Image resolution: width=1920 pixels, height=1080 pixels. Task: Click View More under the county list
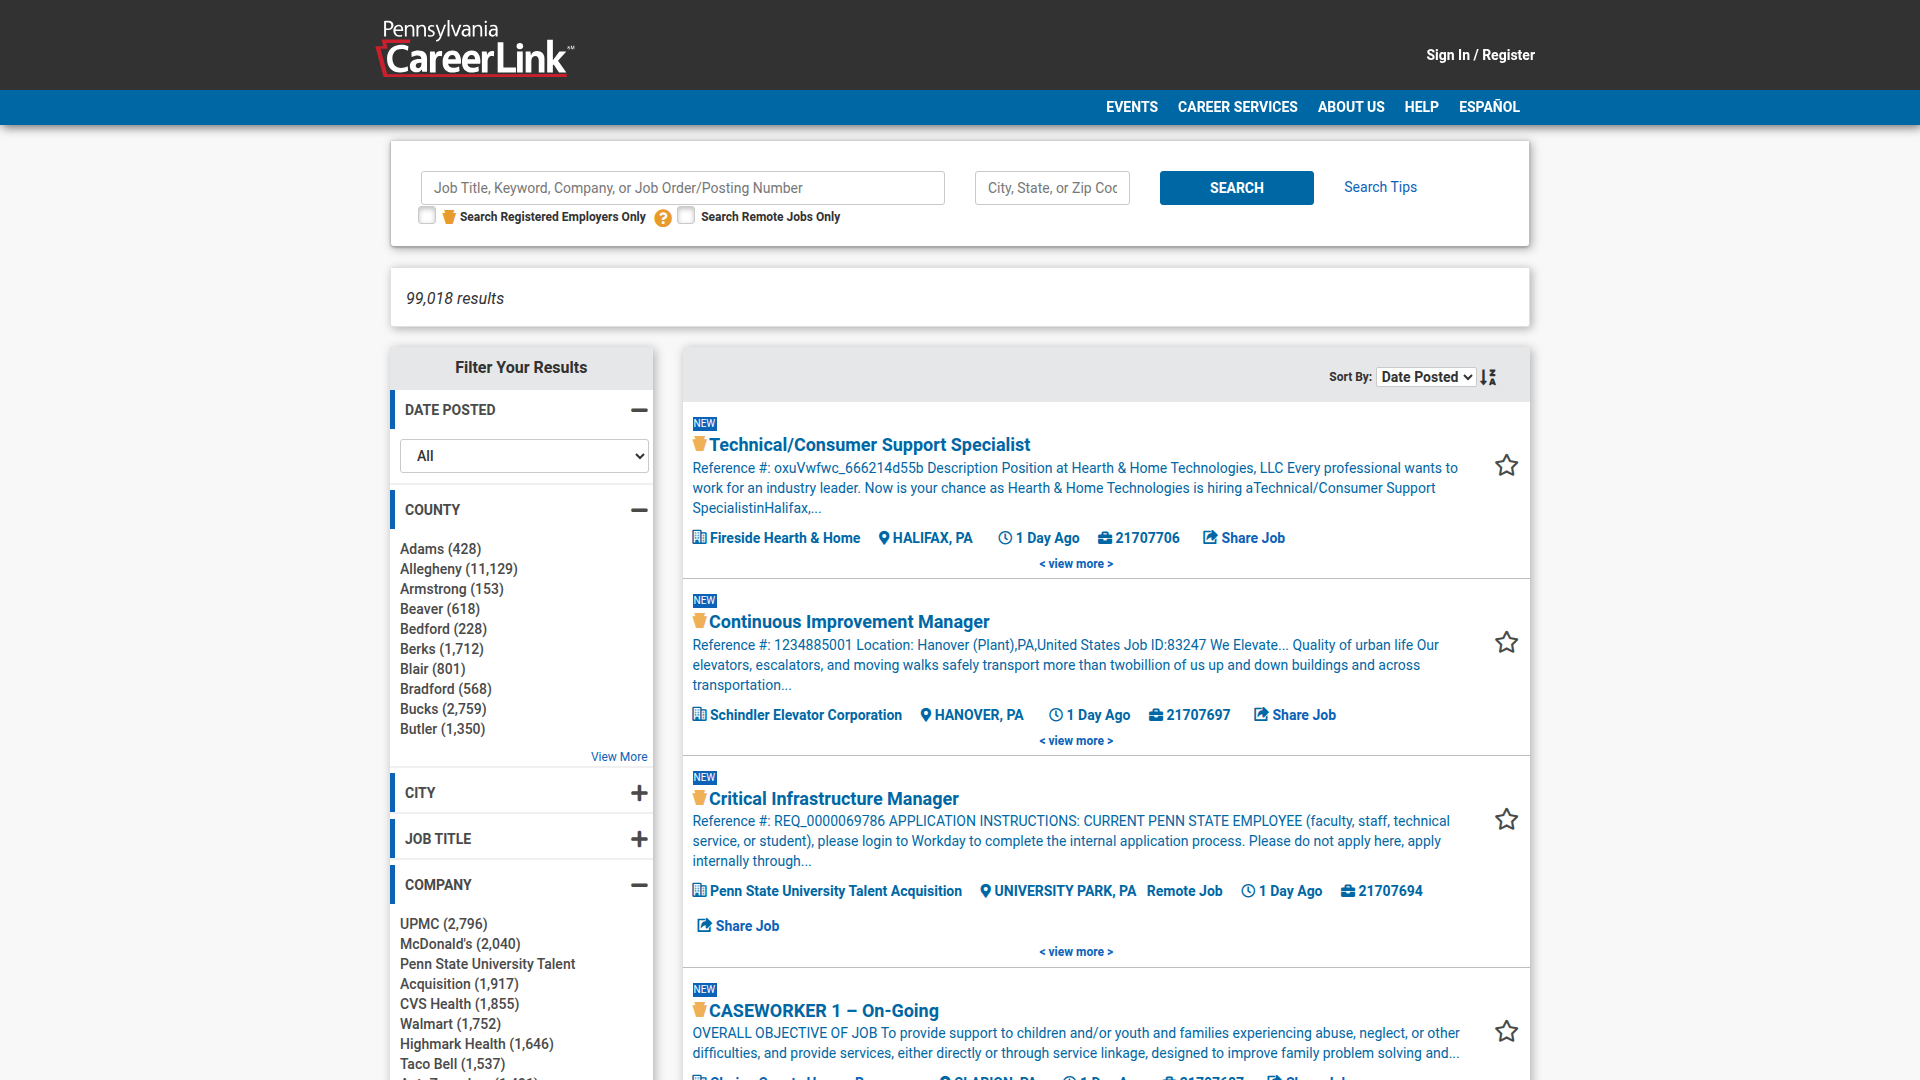619,757
